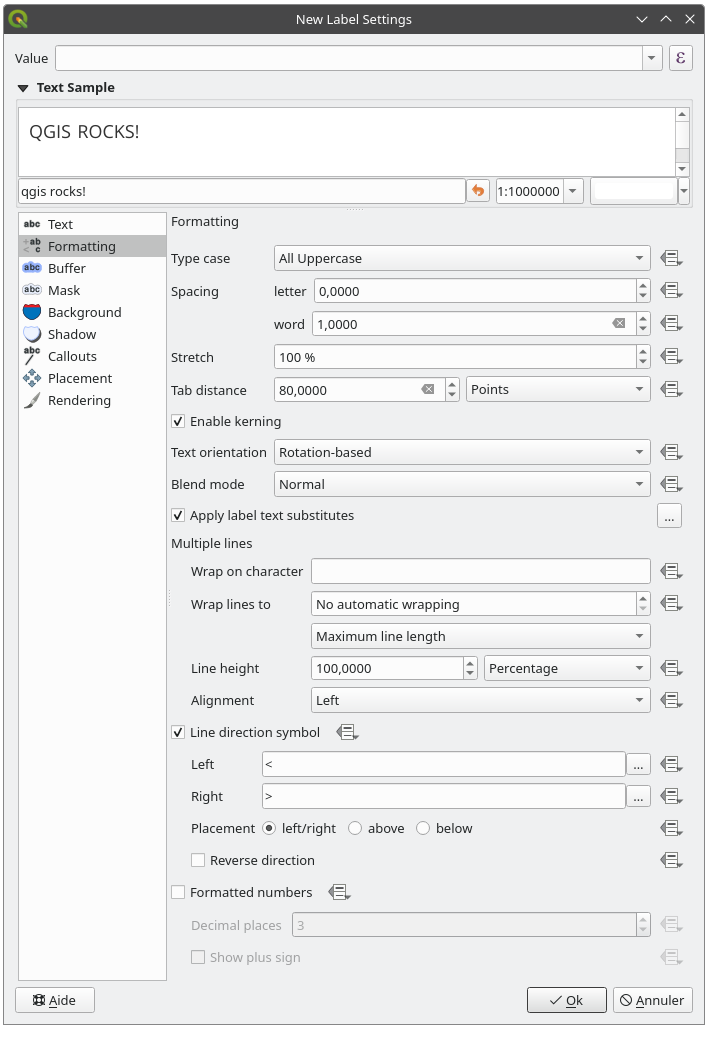Click the QGIS logo in title bar
709x1043 pixels.
(19, 19)
